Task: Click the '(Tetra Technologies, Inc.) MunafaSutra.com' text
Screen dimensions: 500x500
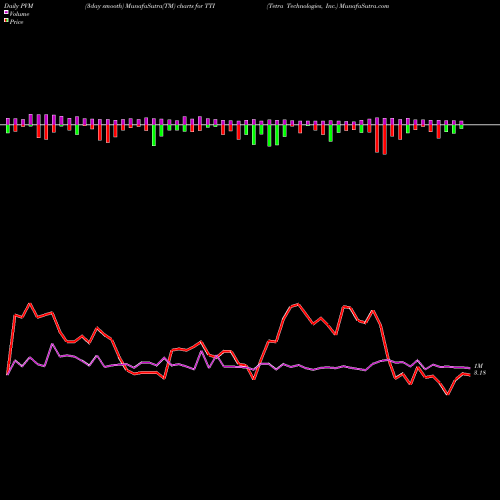Action: [328, 6]
